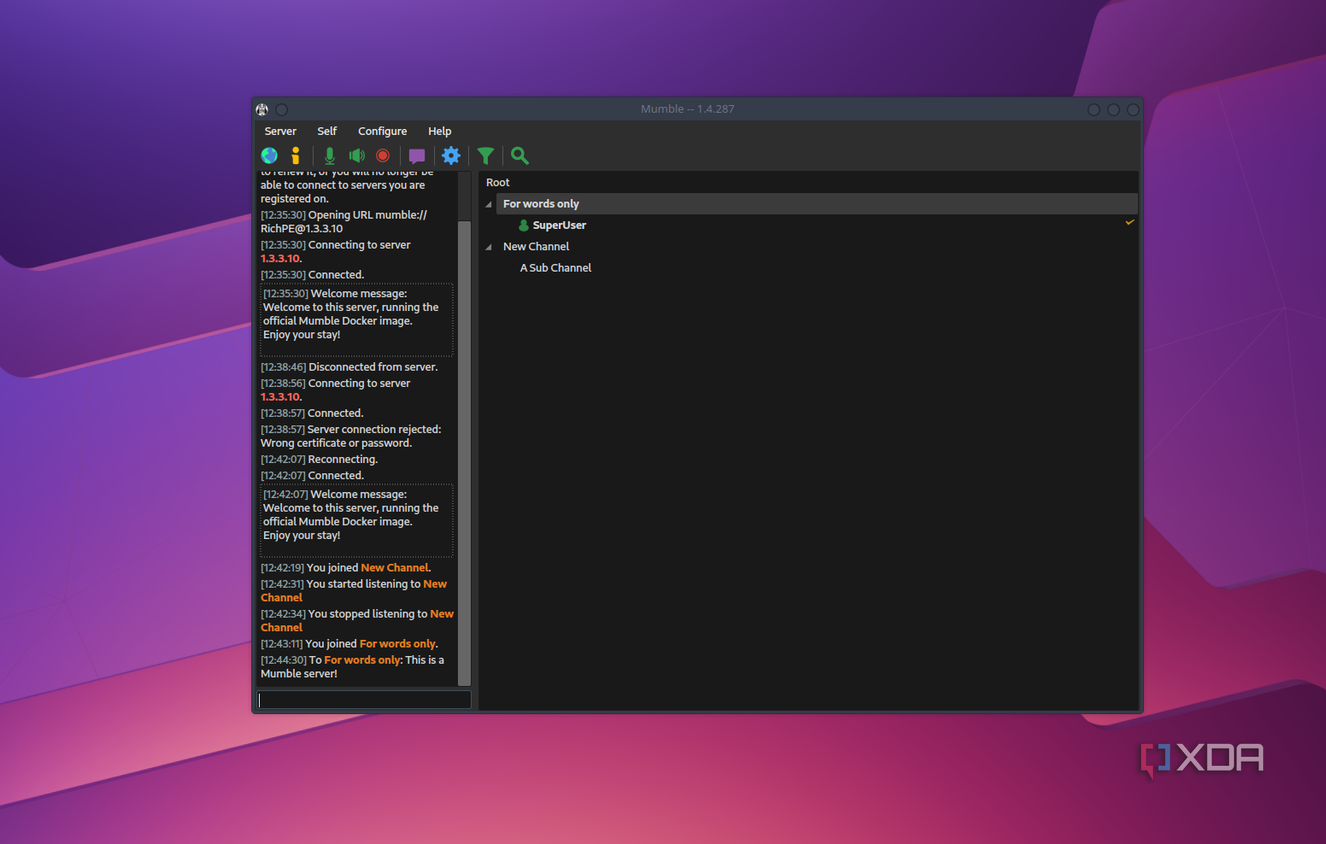Select the SuperUser entry
The height and width of the screenshot is (844, 1326).
(559, 225)
